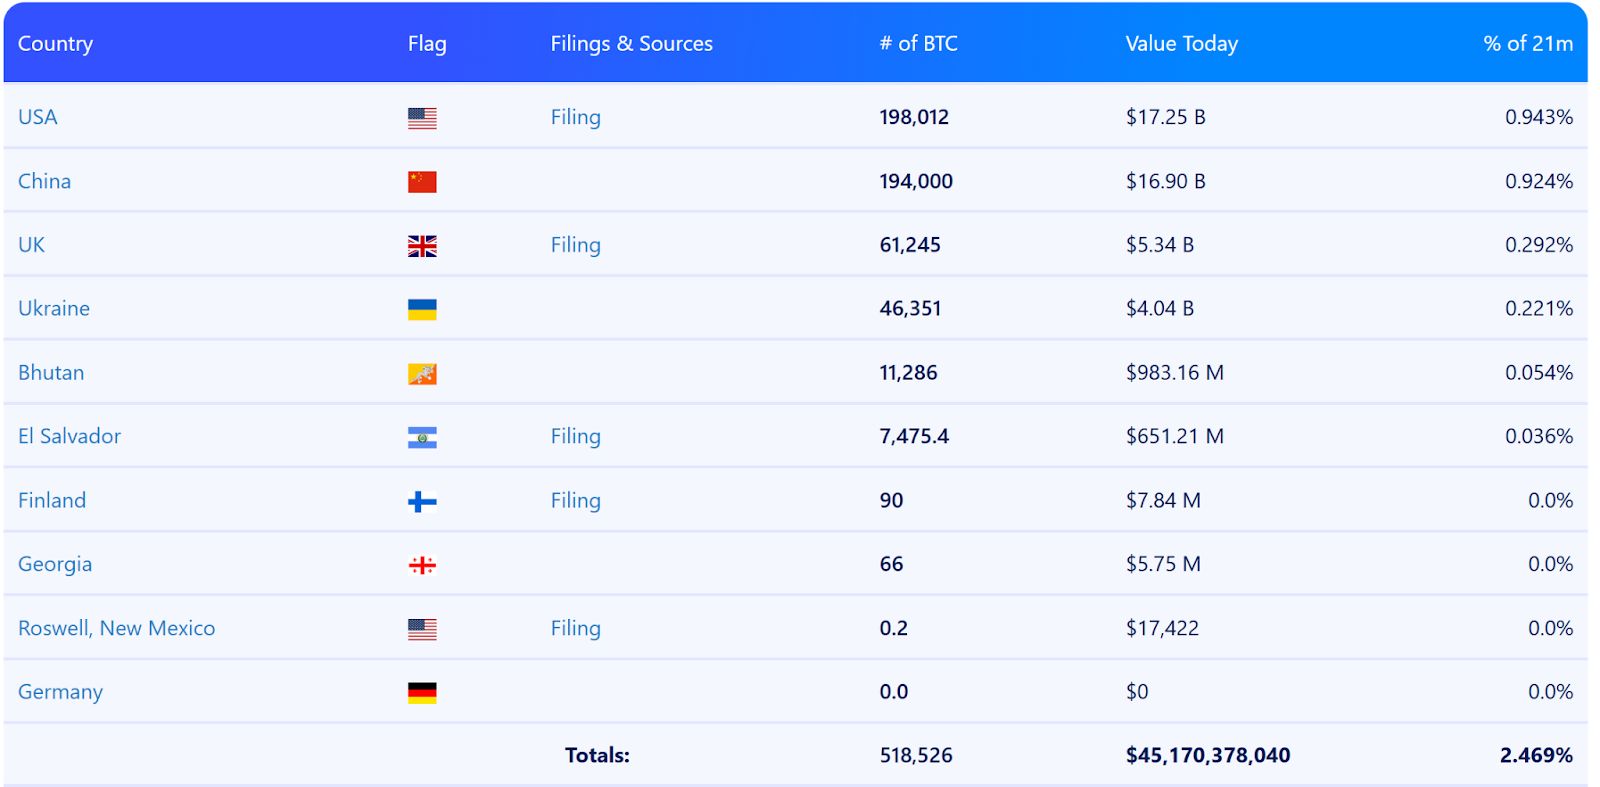This screenshot has width=1600, height=787.
Task: Click the China flag icon
Action: 423,181
